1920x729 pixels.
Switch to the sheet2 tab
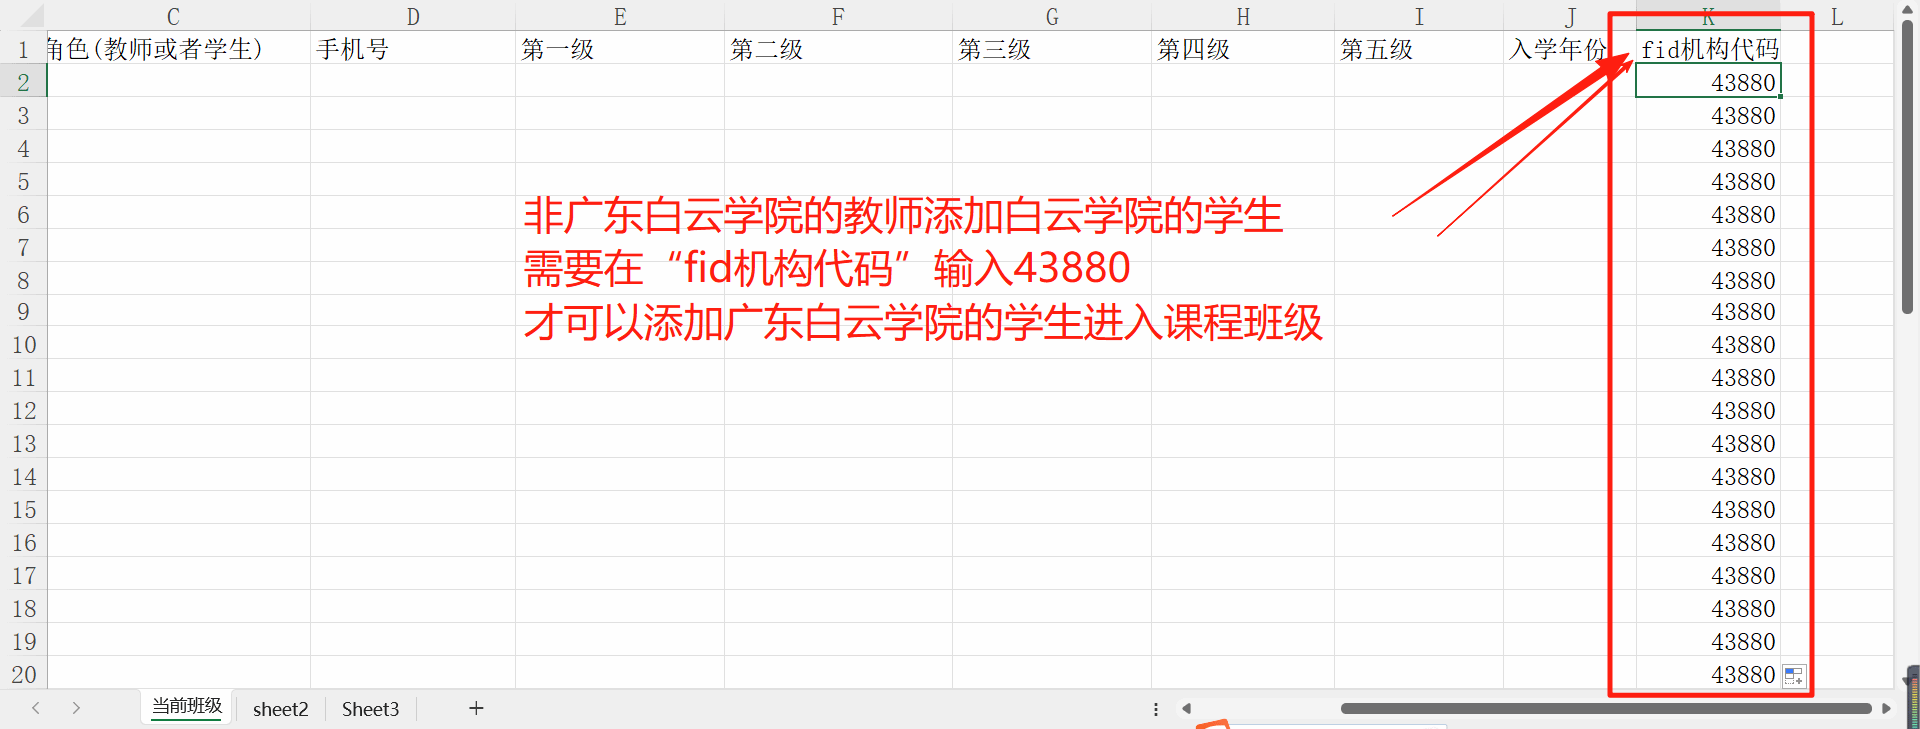pos(280,709)
